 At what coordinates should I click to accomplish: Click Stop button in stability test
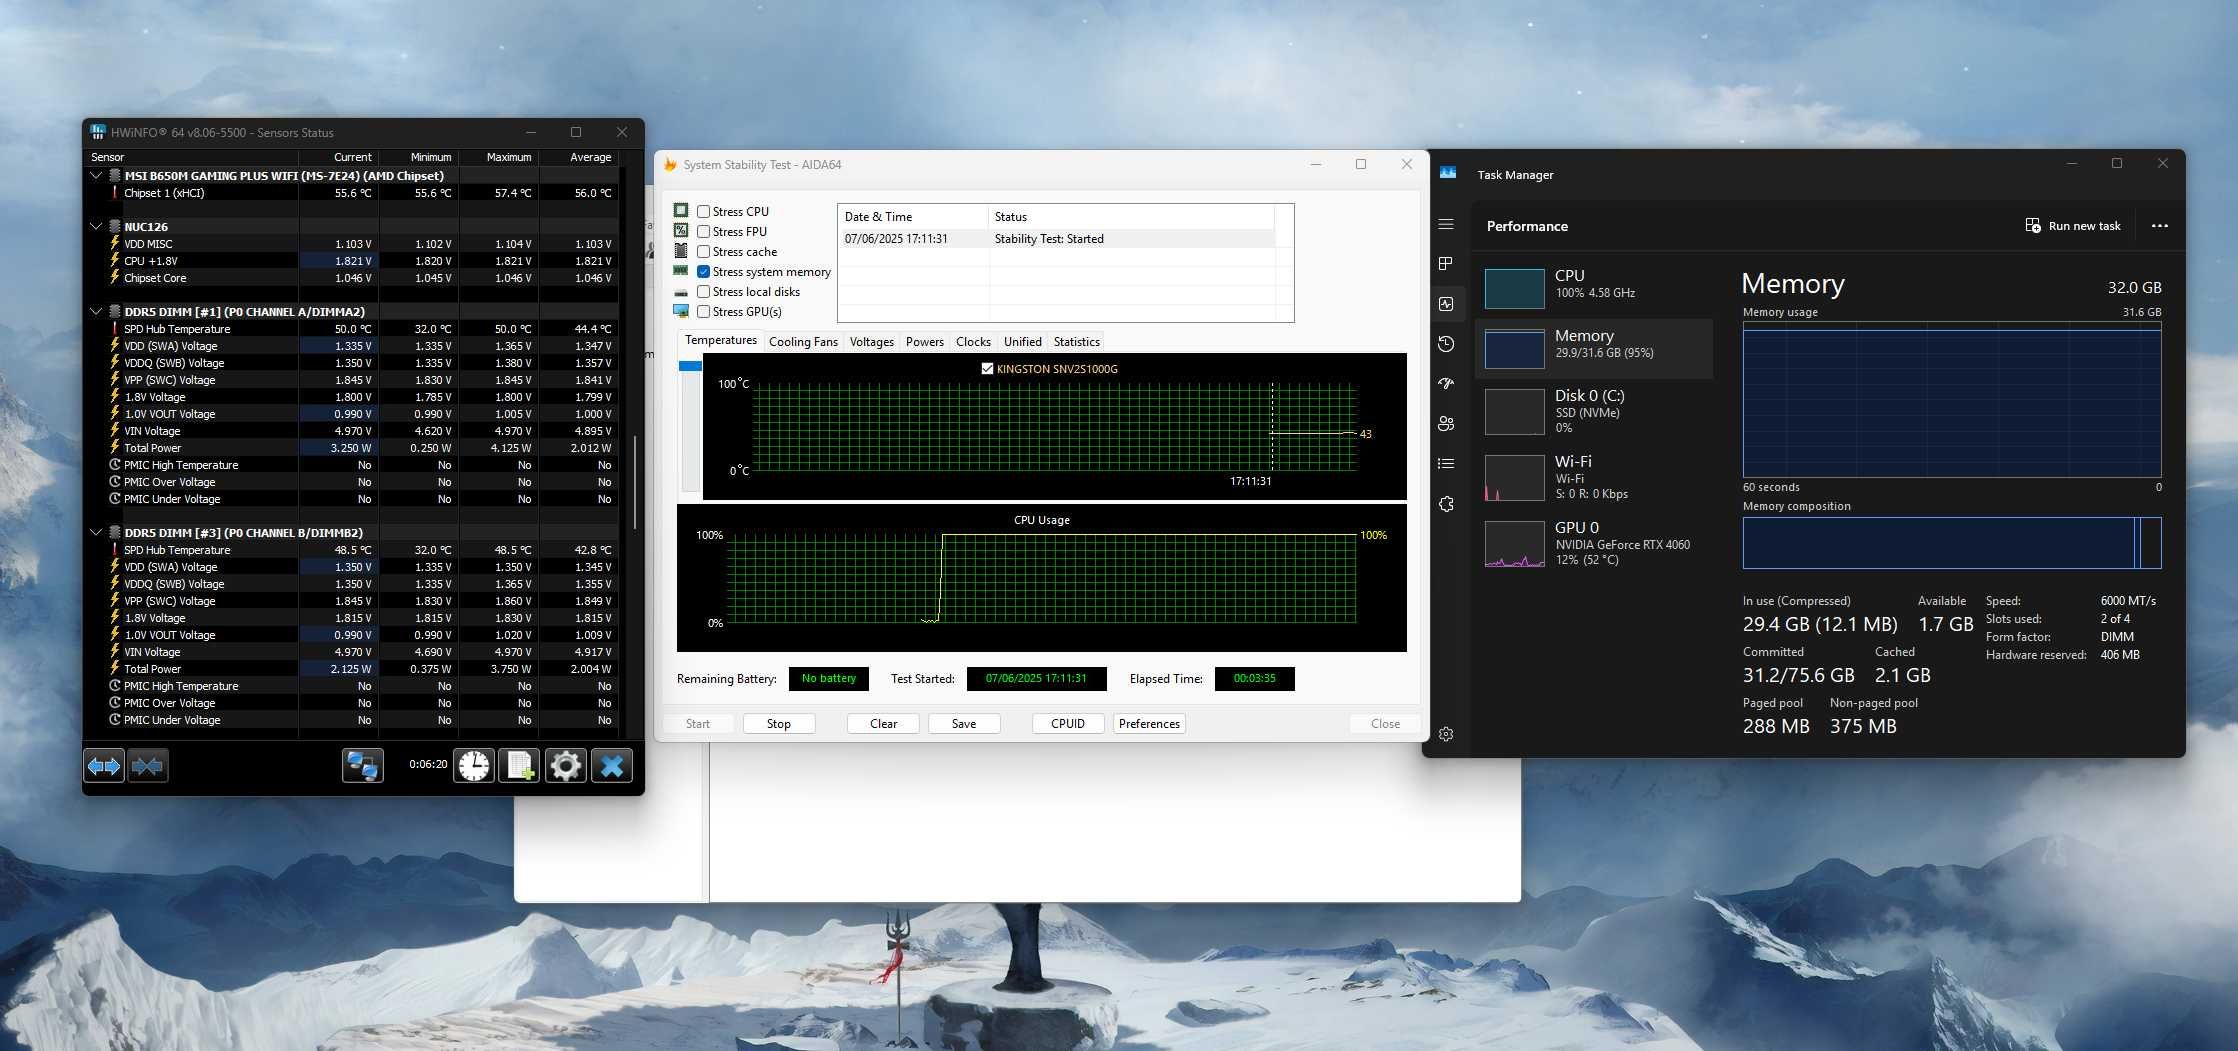tap(779, 724)
